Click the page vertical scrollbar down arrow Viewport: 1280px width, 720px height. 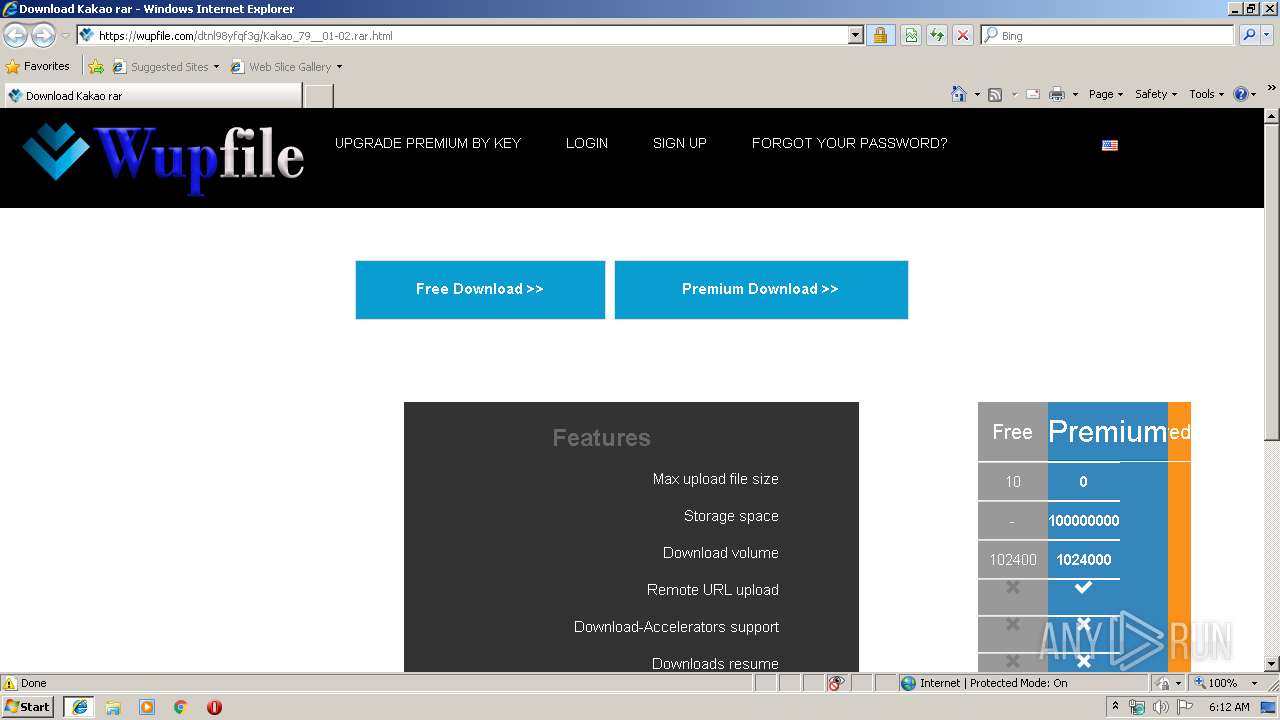pos(1271,664)
